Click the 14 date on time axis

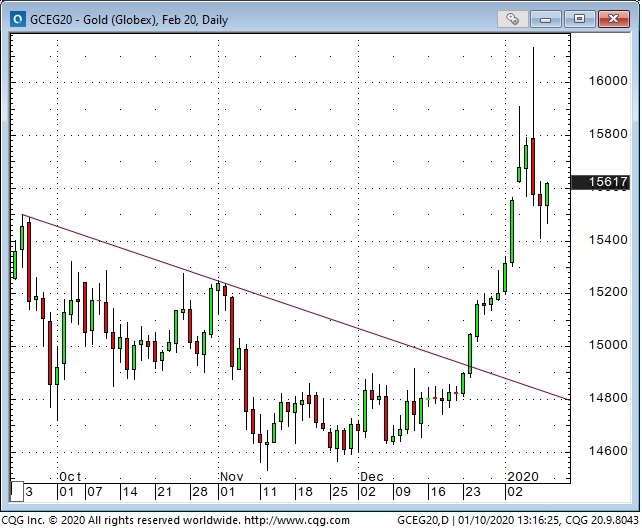[130, 492]
